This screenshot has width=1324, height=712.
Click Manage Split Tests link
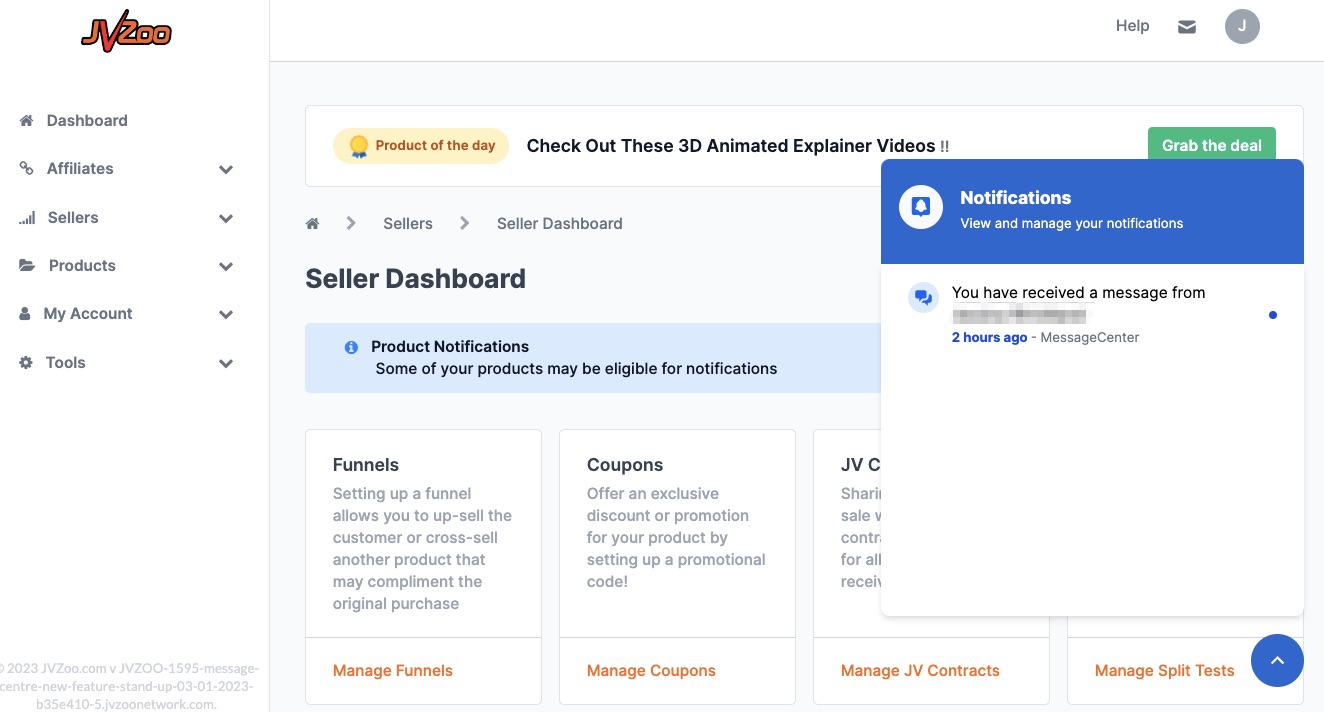[1165, 670]
